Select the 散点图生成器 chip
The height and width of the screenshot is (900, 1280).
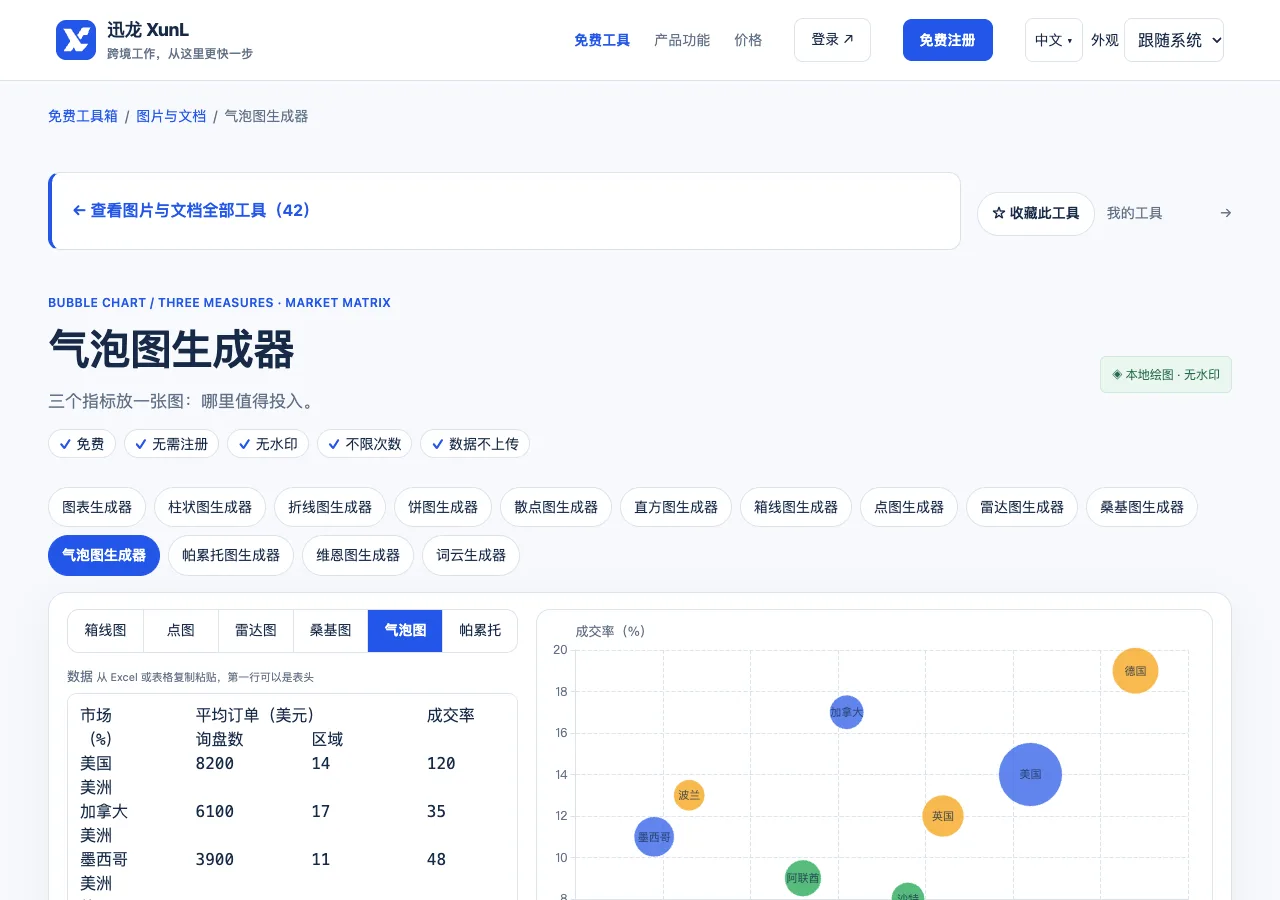(x=556, y=507)
